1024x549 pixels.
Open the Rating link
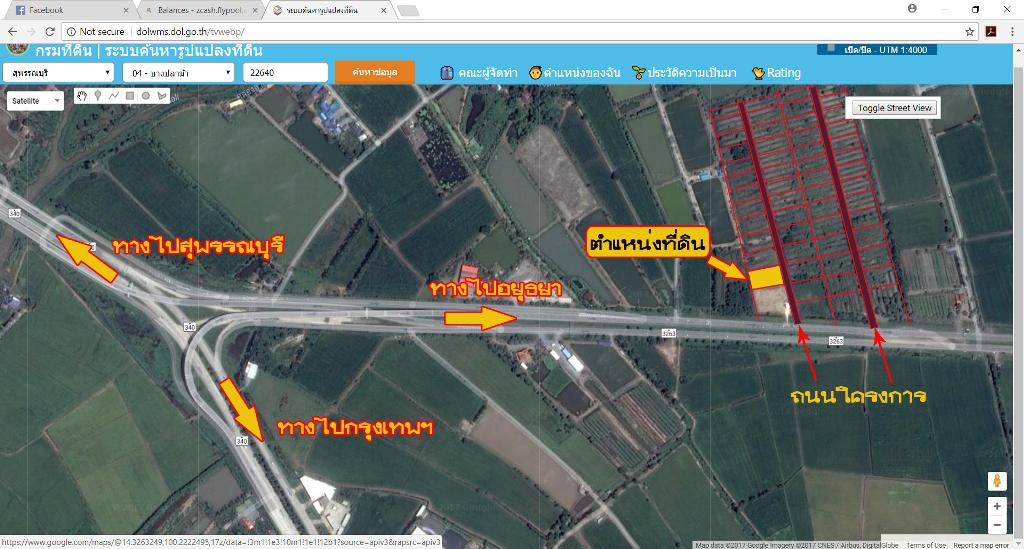click(x=784, y=72)
